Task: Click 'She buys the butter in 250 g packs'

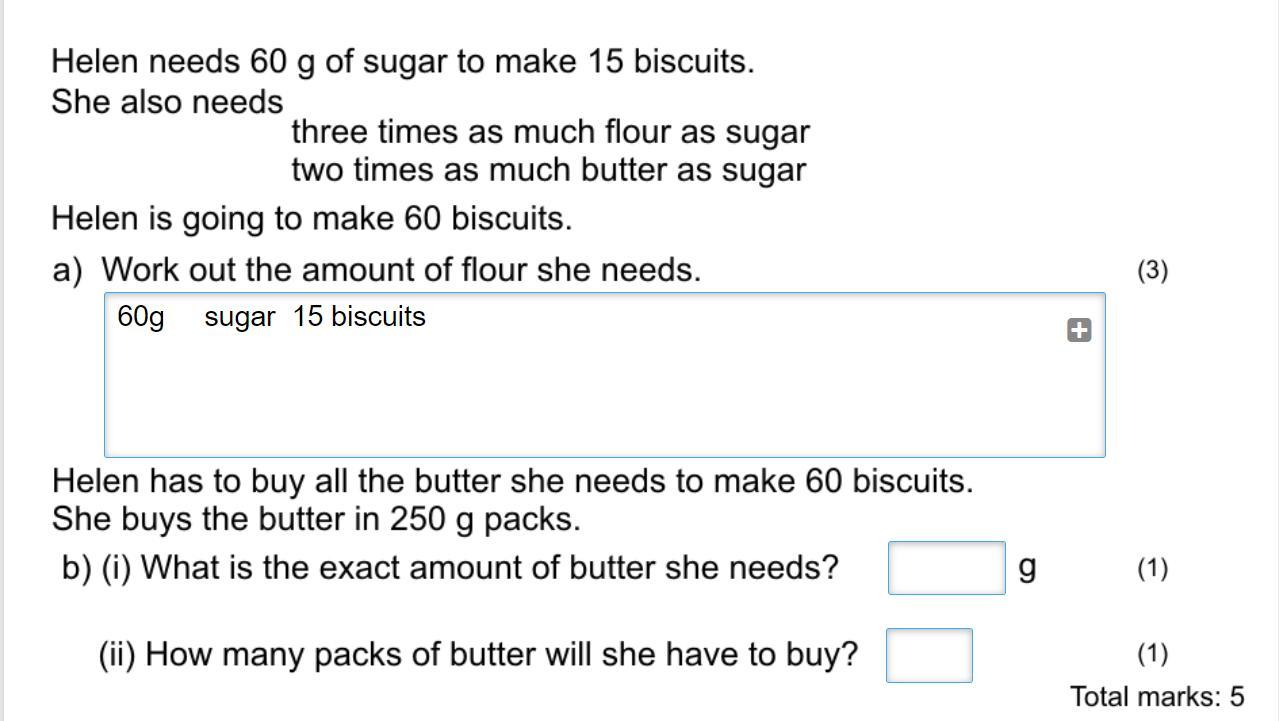Action: 316,519
